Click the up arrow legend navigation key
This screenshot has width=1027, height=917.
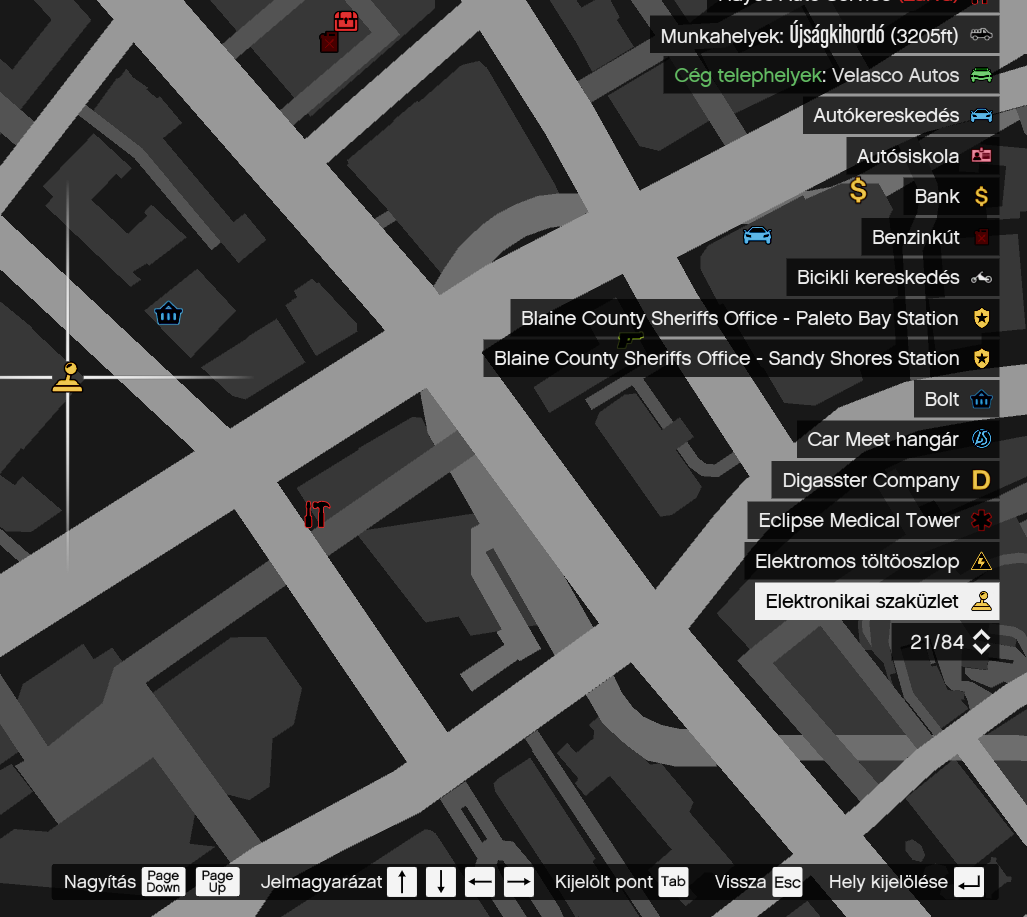coord(402,881)
